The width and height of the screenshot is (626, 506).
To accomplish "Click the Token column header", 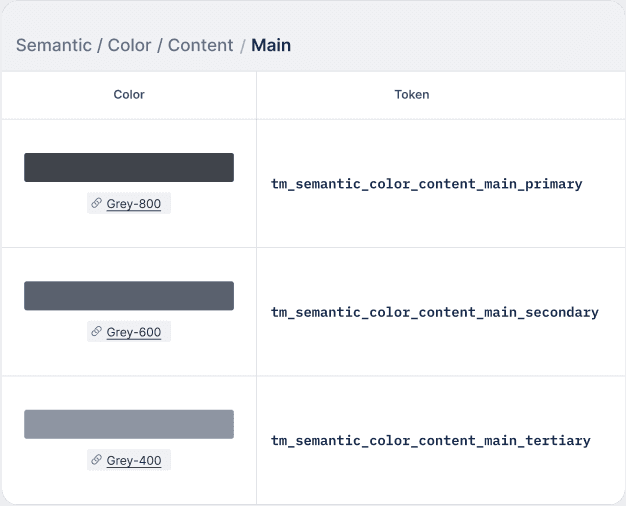I will coord(412,95).
